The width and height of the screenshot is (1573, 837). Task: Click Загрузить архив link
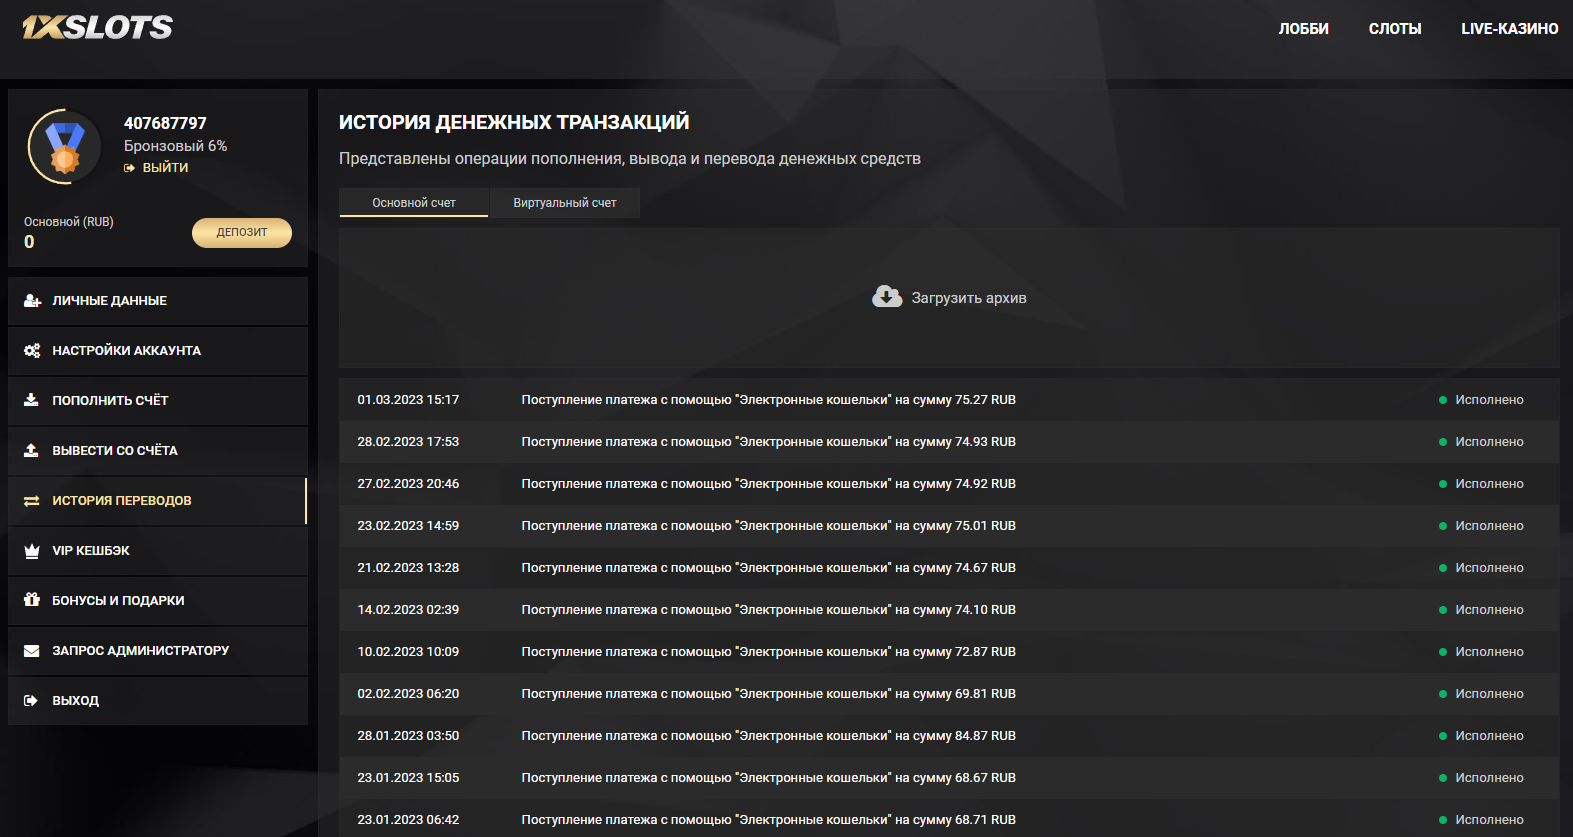coord(968,298)
